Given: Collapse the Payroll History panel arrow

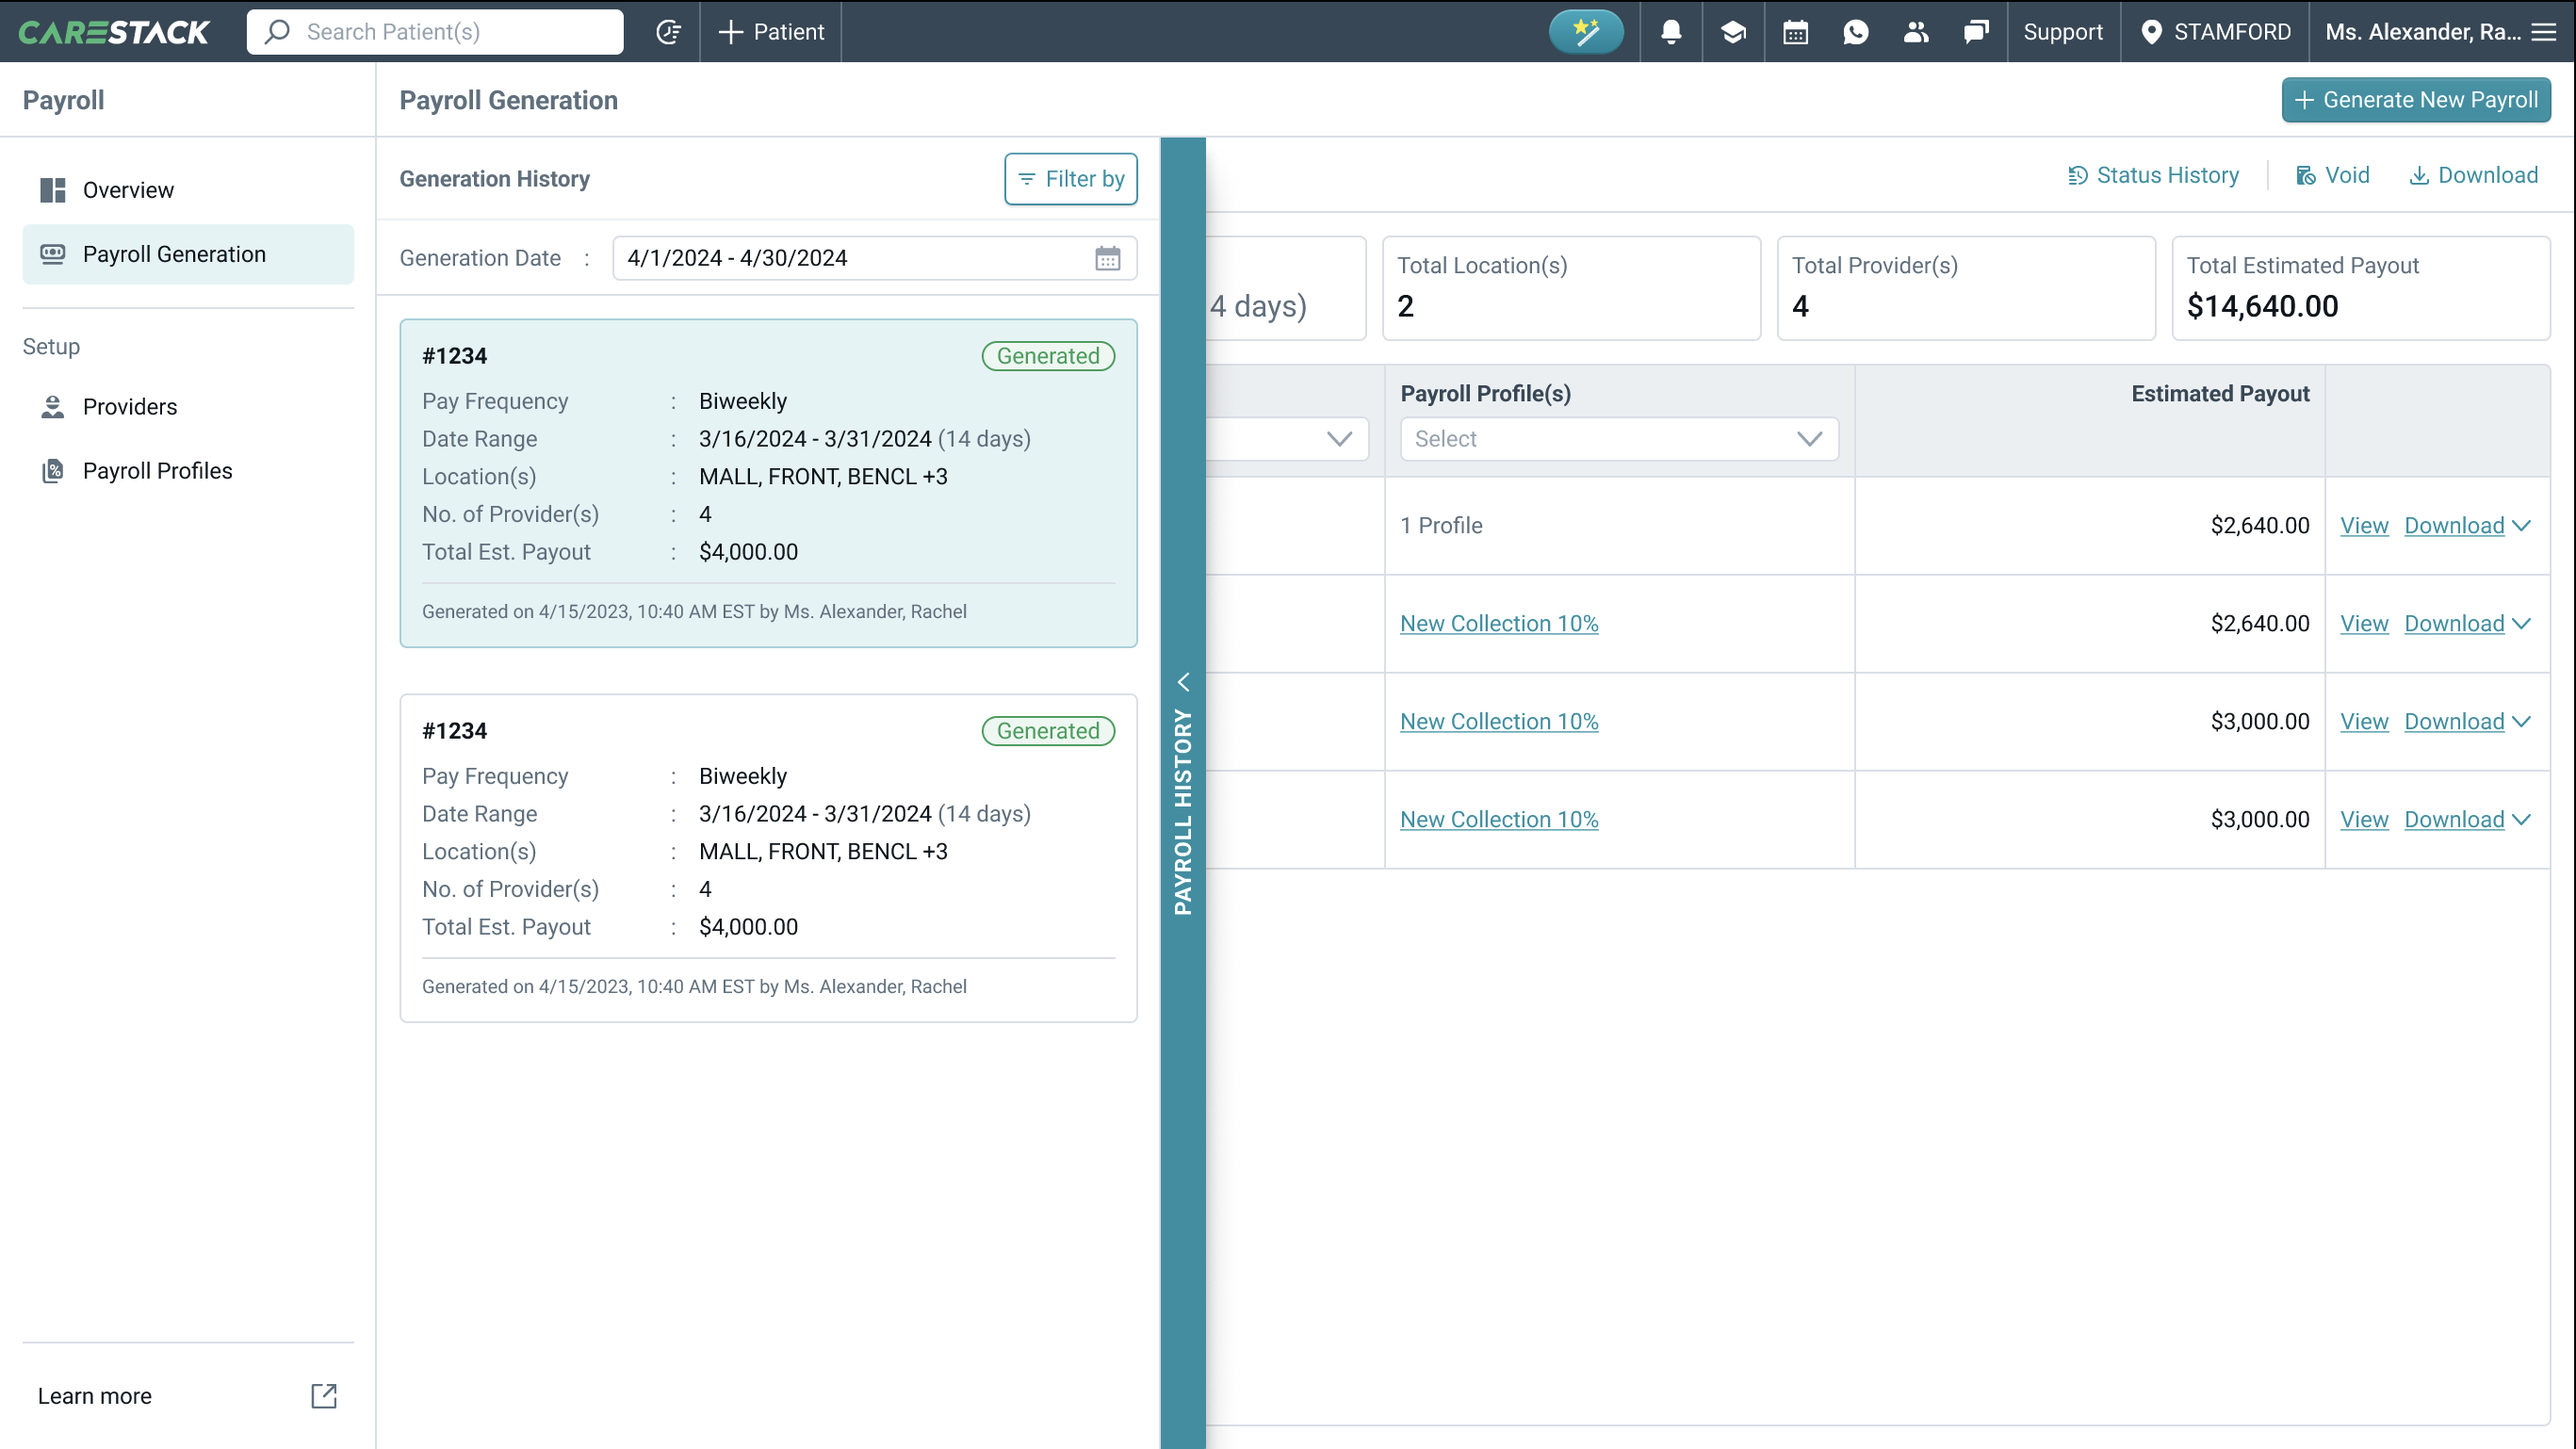Looking at the screenshot, I should [x=1183, y=682].
